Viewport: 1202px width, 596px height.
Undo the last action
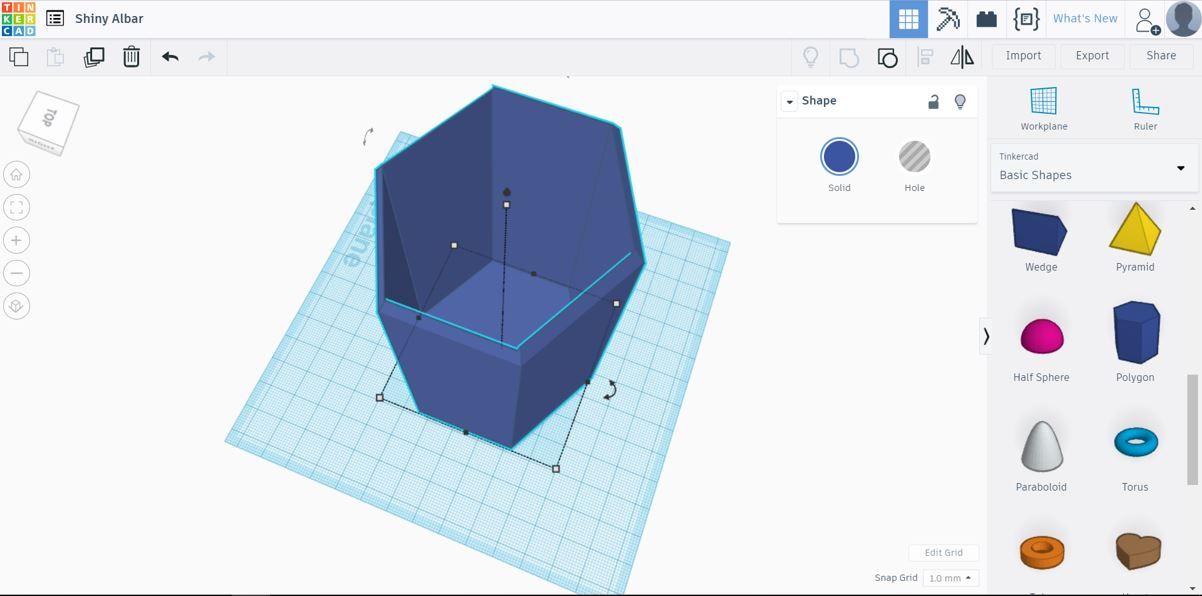click(x=169, y=57)
